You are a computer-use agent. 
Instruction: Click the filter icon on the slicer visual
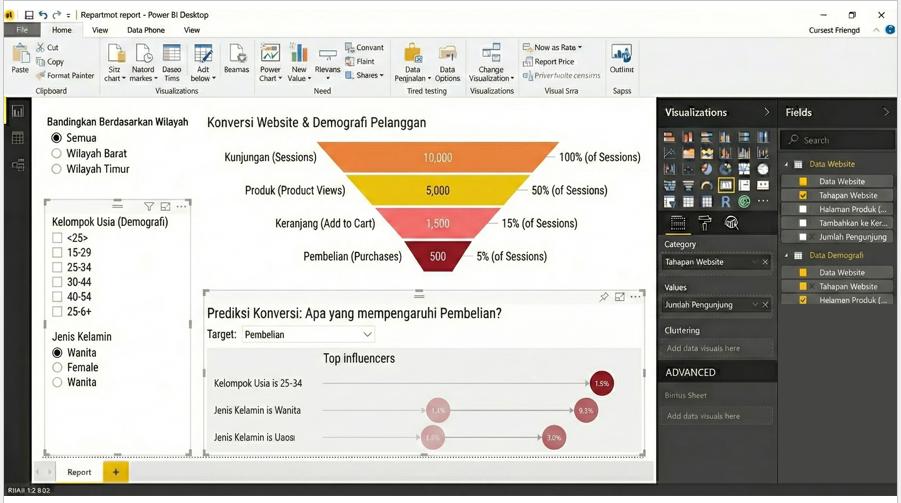[x=149, y=207]
